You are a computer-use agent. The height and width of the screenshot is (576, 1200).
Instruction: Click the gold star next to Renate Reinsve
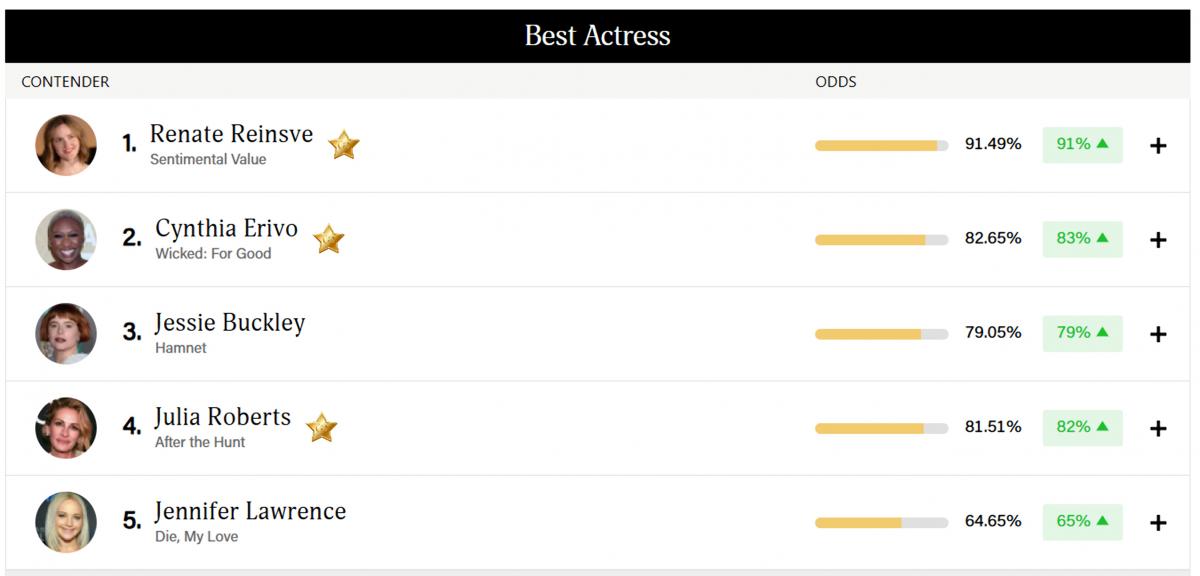(344, 145)
